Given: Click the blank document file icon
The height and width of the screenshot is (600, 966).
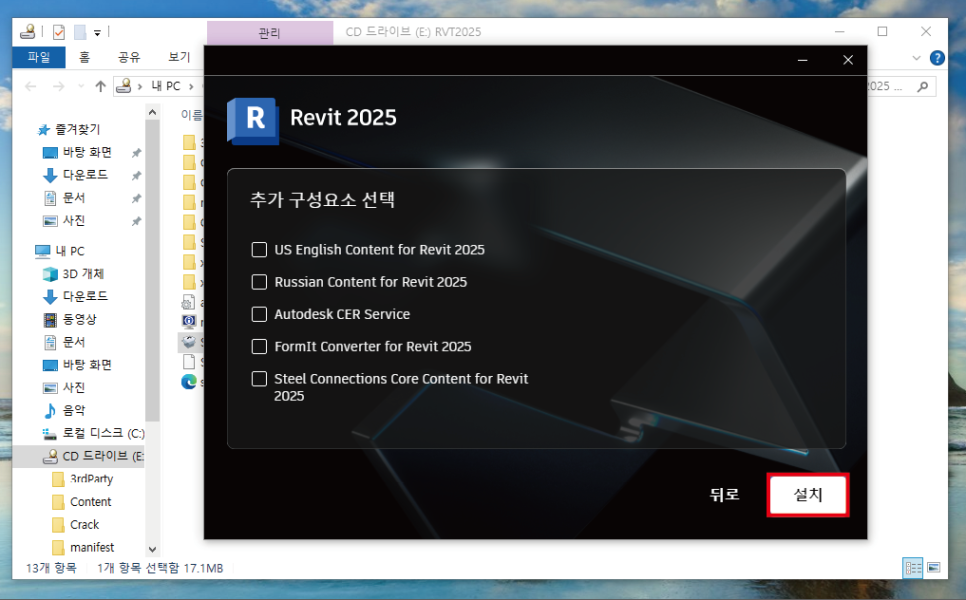Looking at the screenshot, I should 189,362.
